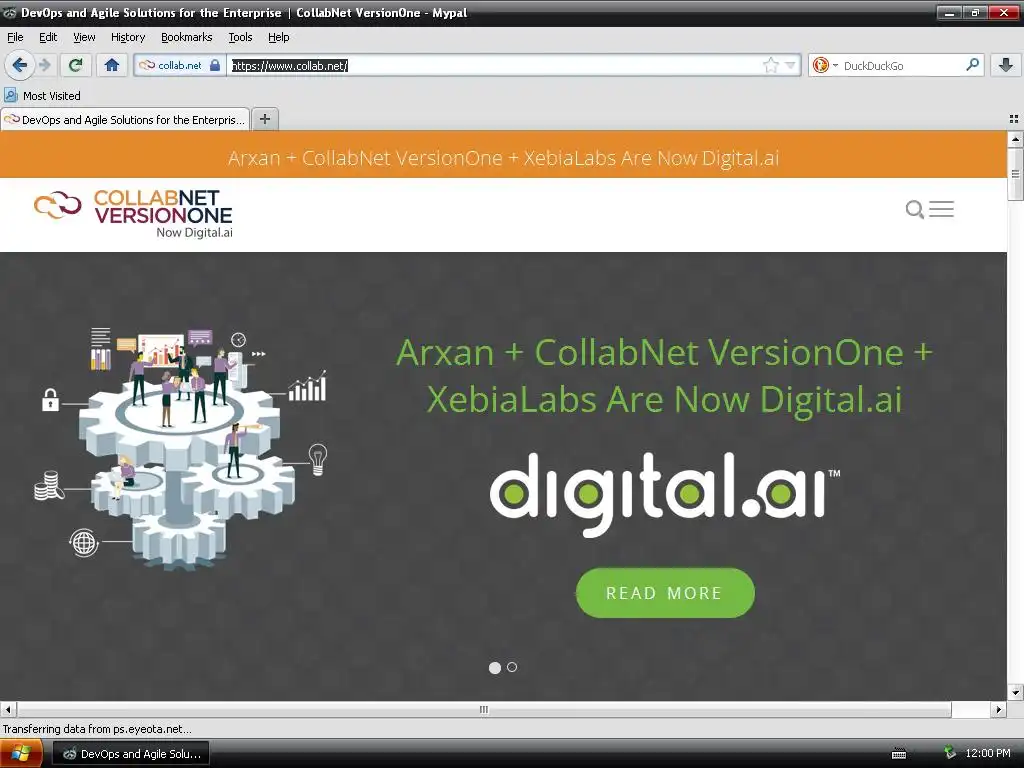Click the green Arxan + CollabNet headline
This screenshot has width=1024, height=768.
[664, 376]
